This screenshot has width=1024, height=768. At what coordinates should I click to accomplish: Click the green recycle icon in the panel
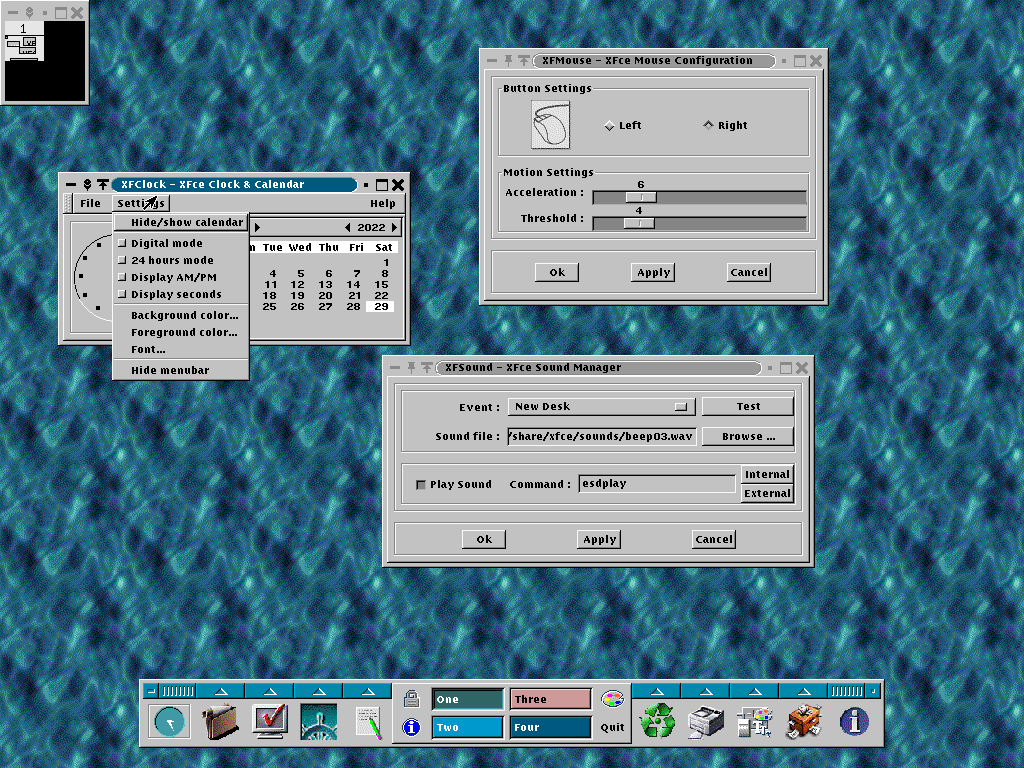pyautogui.click(x=657, y=722)
